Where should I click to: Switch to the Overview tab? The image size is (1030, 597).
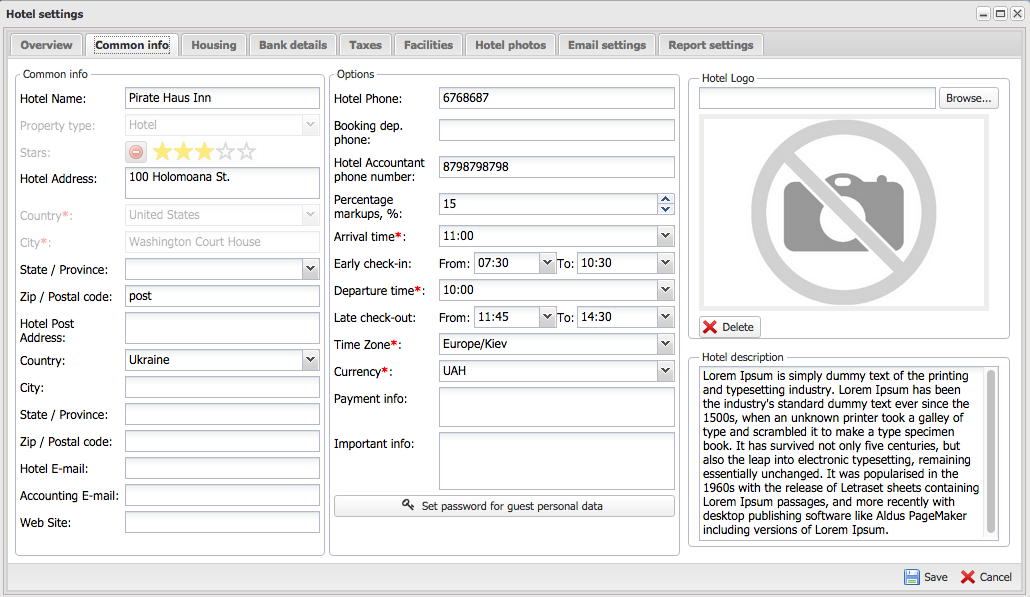click(47, 45)
